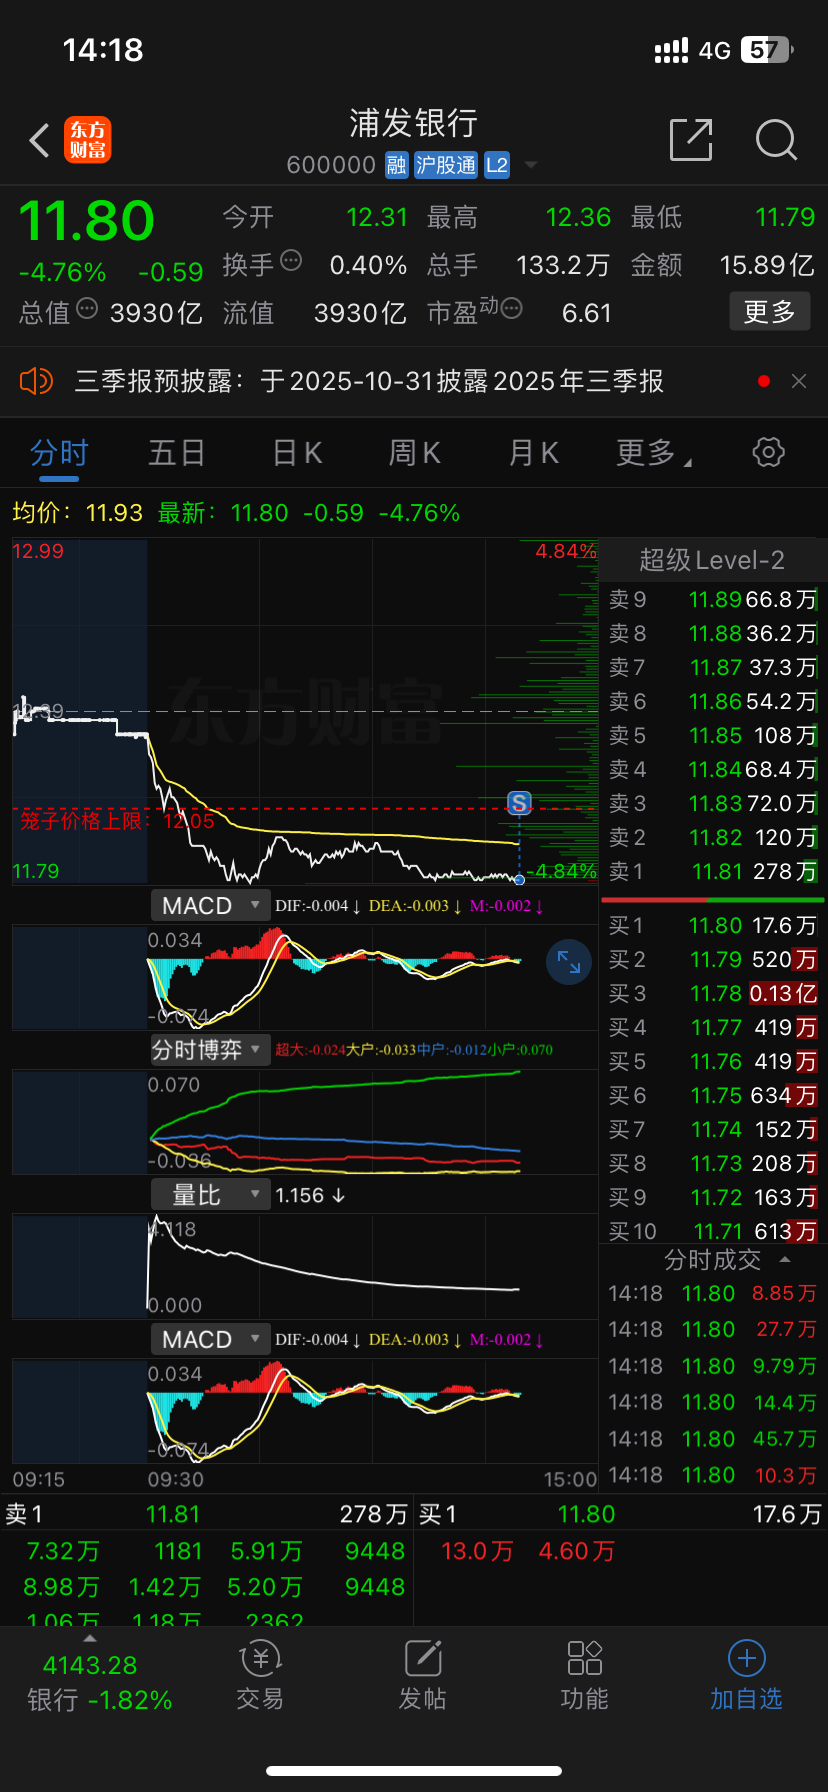The width and height of the screenshot is (828, 1792).
Task: Tap the 4G signal indicator
Action: (715, 50)
